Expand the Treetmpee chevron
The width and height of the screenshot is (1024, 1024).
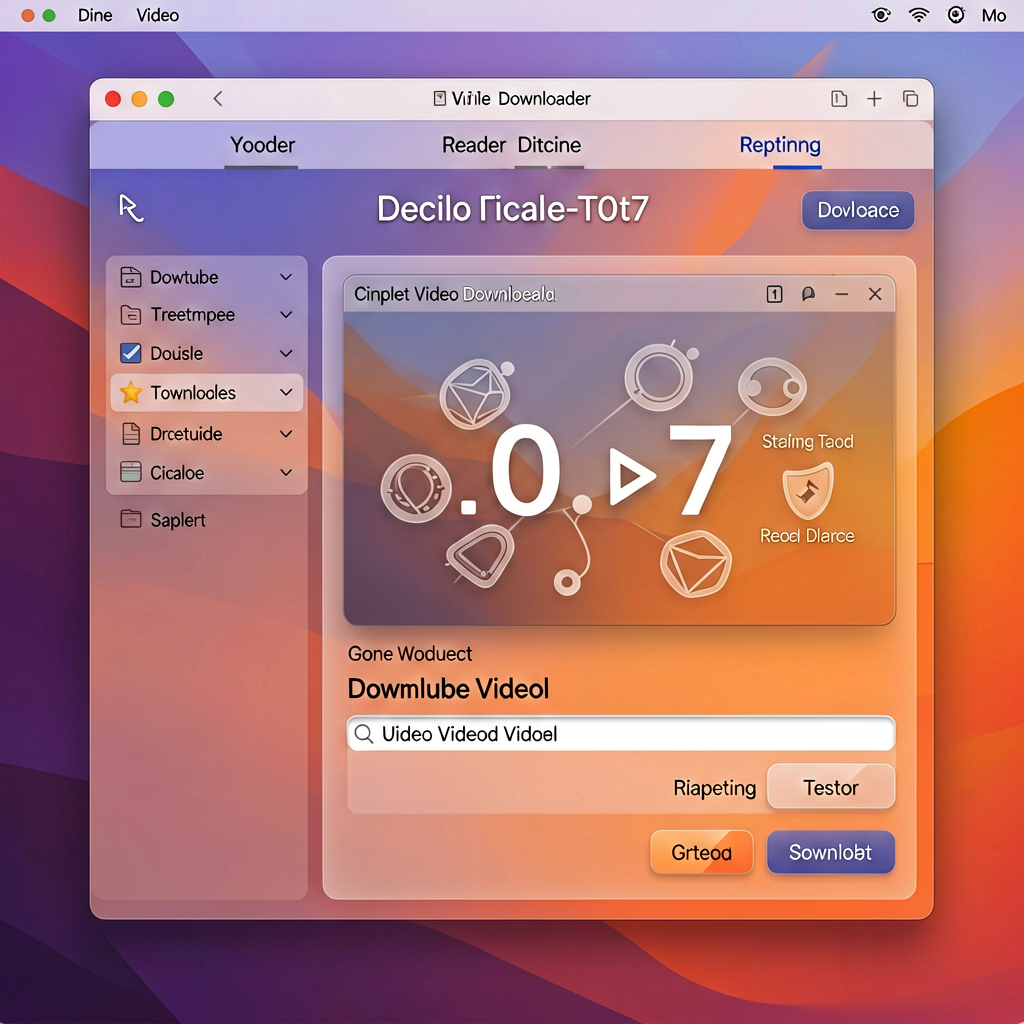point(286,315)
